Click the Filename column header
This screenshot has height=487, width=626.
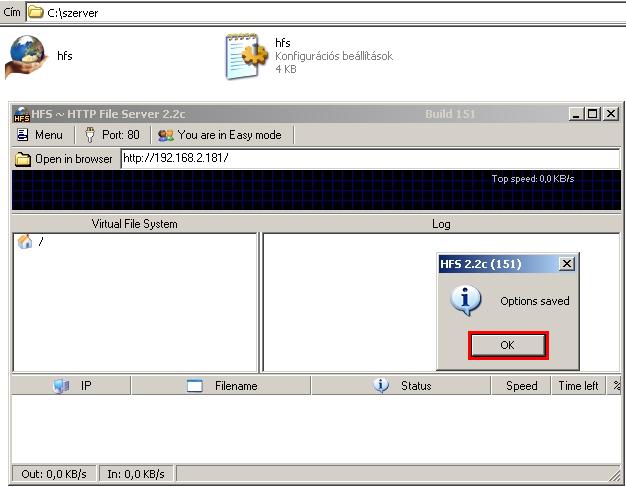click(221, 386)
